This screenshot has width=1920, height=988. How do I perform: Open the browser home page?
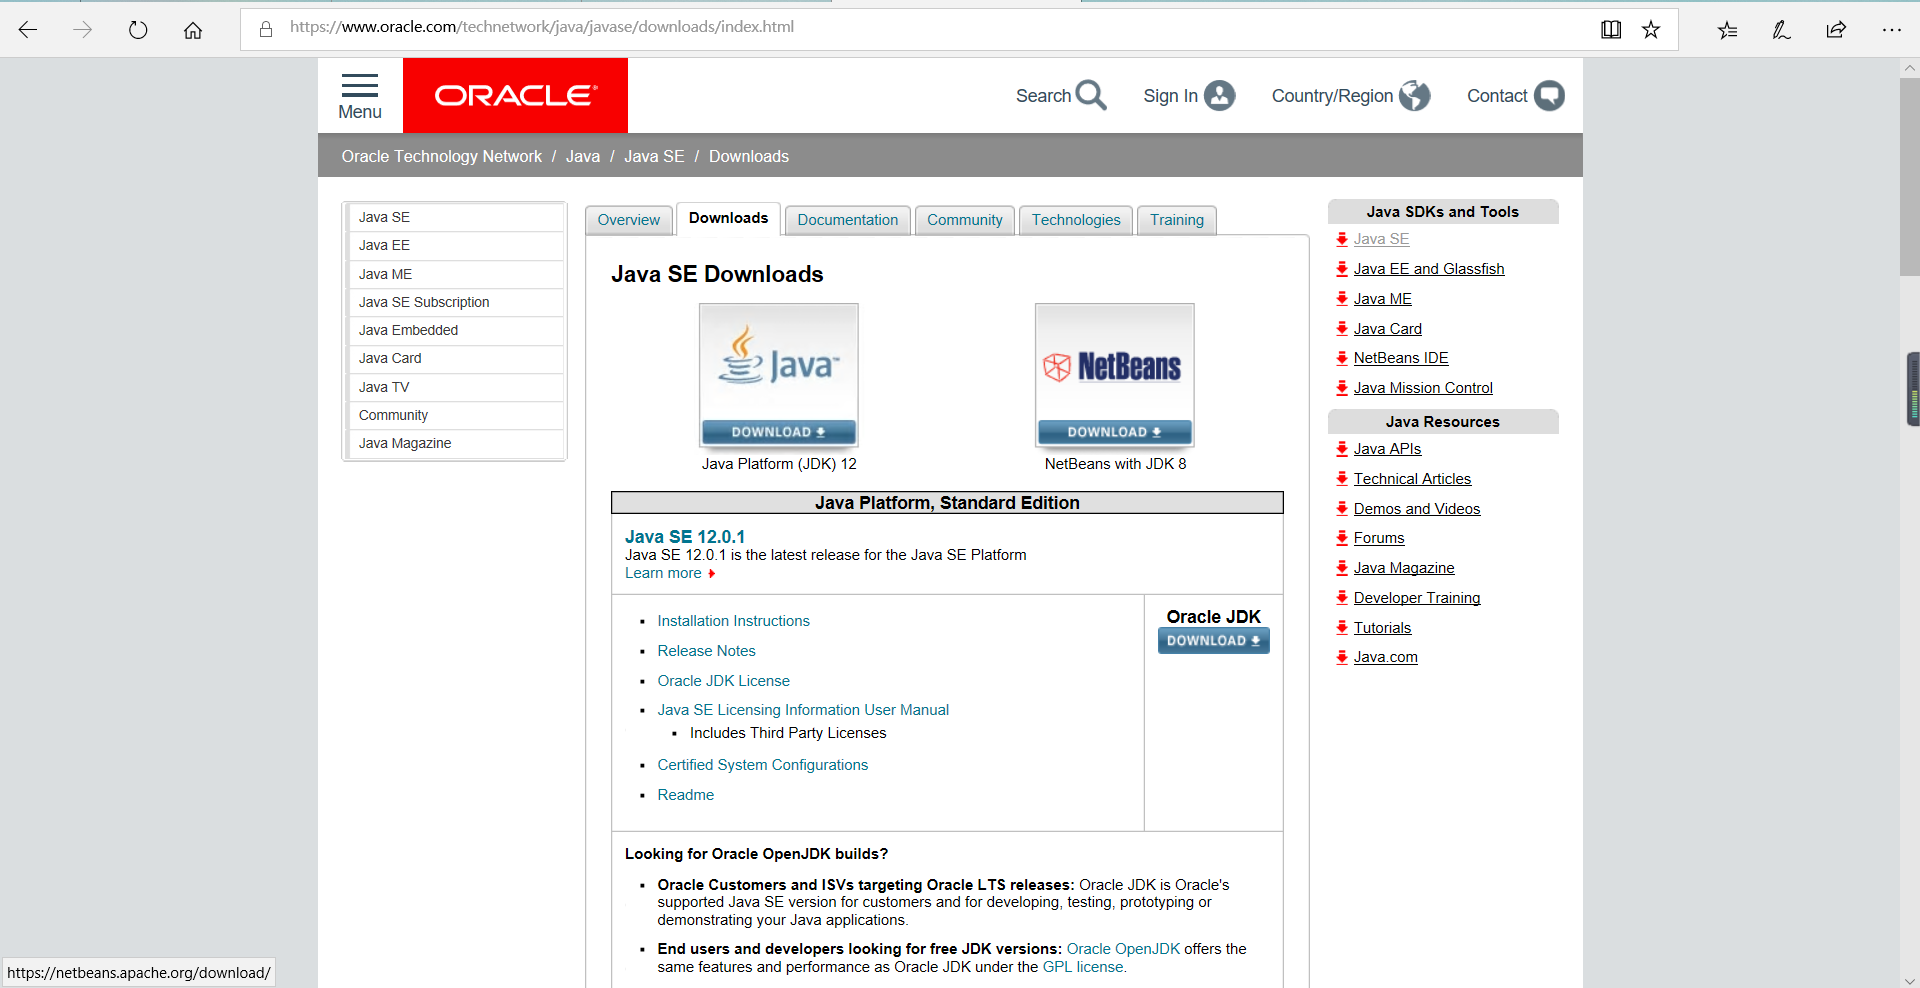point(193,30)
